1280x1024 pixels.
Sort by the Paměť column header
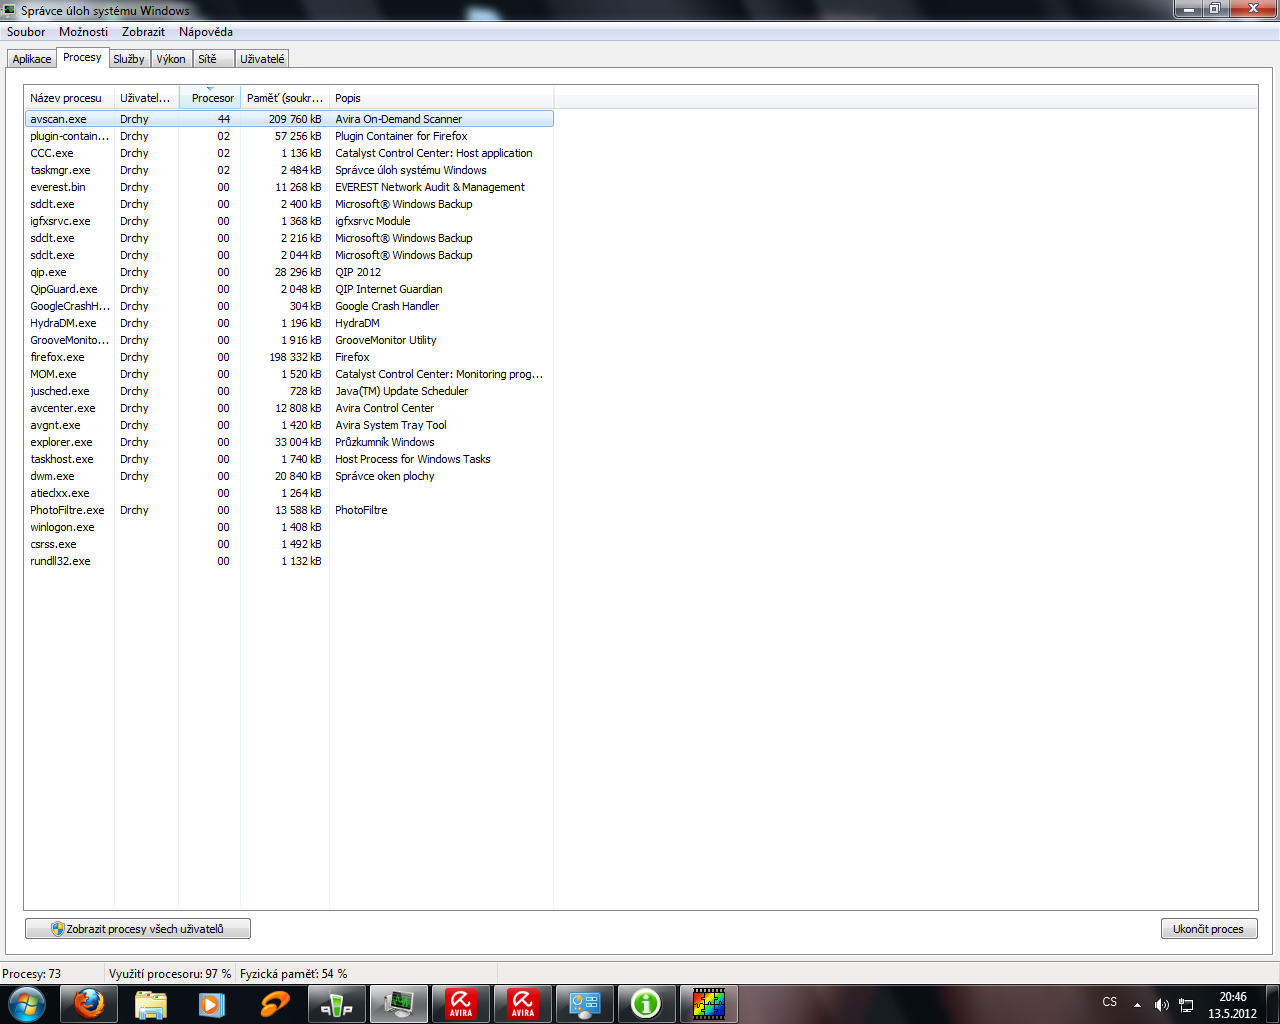tap(285, 98)
